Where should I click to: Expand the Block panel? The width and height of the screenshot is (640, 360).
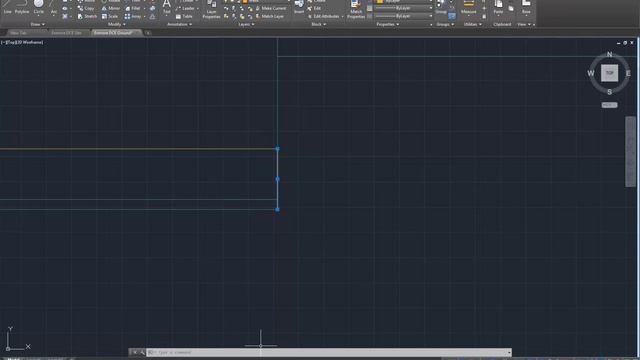click(x=319, y=24)
